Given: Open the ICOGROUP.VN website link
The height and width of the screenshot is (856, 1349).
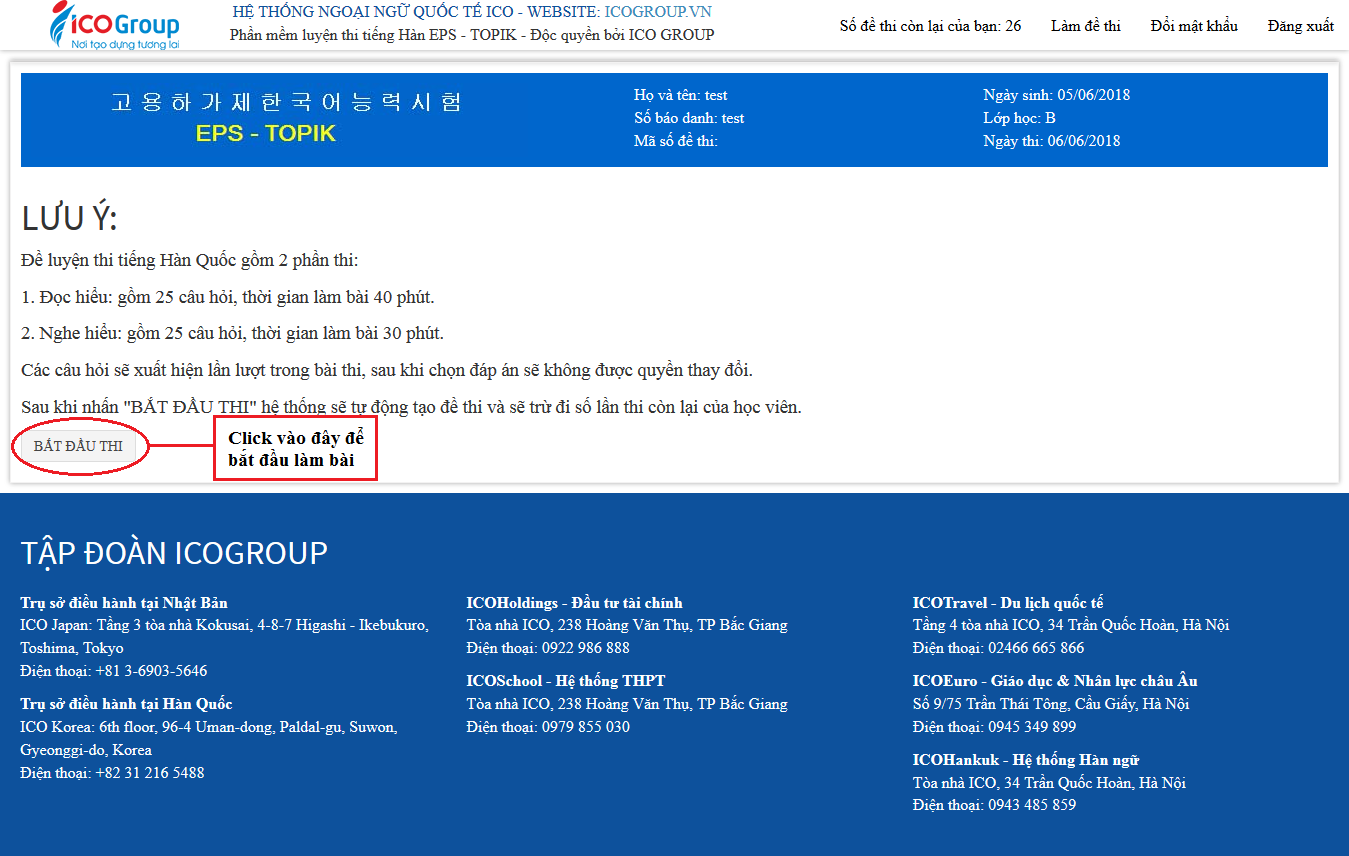Looking at the screenshot, I should 658,12.
